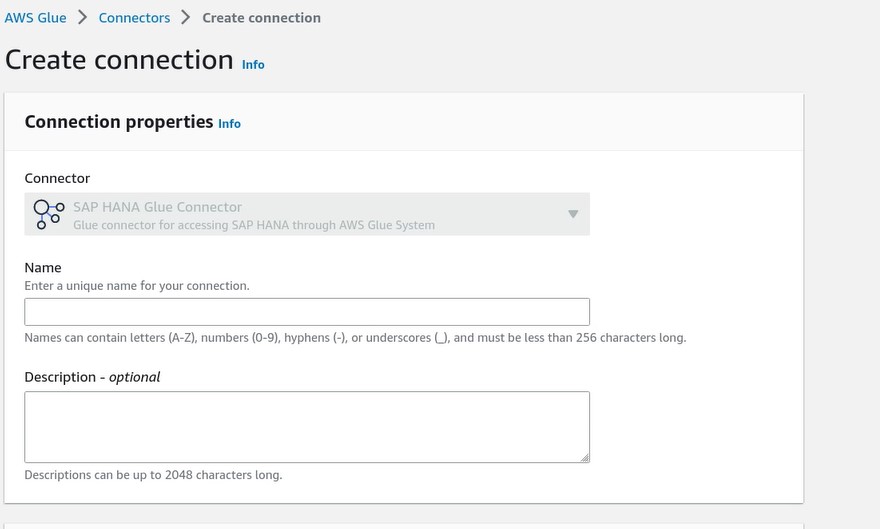
Task: Click the breadcrumb chevron after Connectors
Action: (186, 17)
